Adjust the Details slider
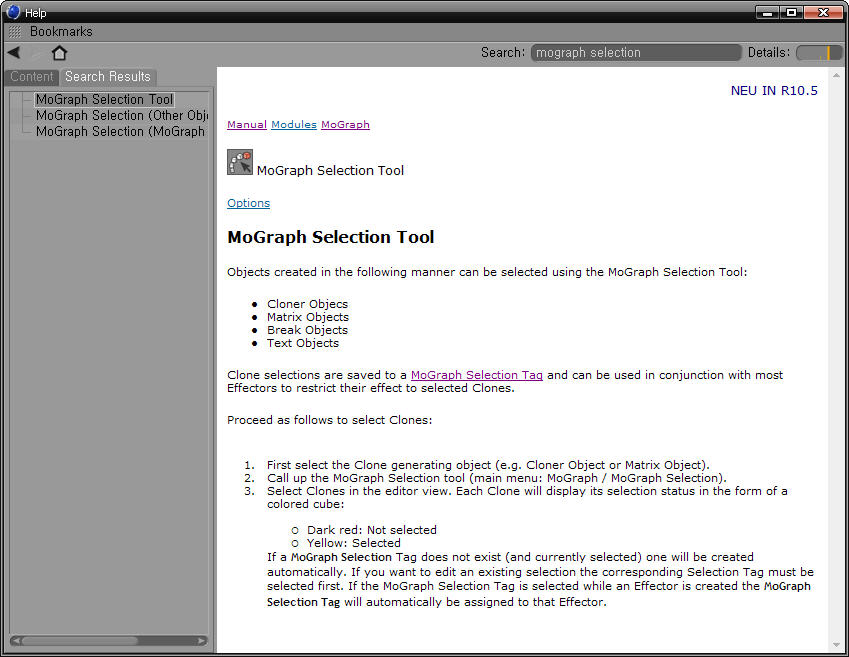Screen dimensions: 849x657 coord(819,53)
